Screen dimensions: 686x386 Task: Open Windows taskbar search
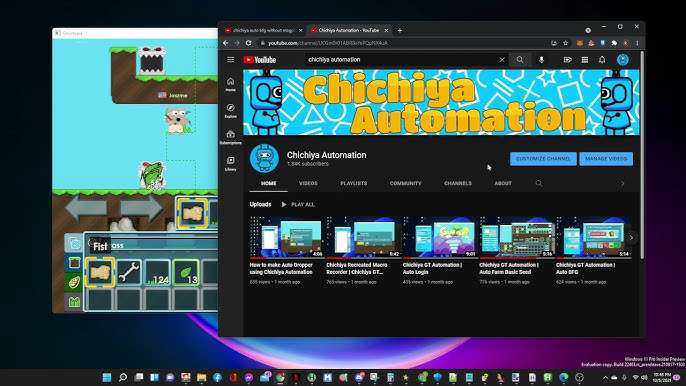[123, 377]
